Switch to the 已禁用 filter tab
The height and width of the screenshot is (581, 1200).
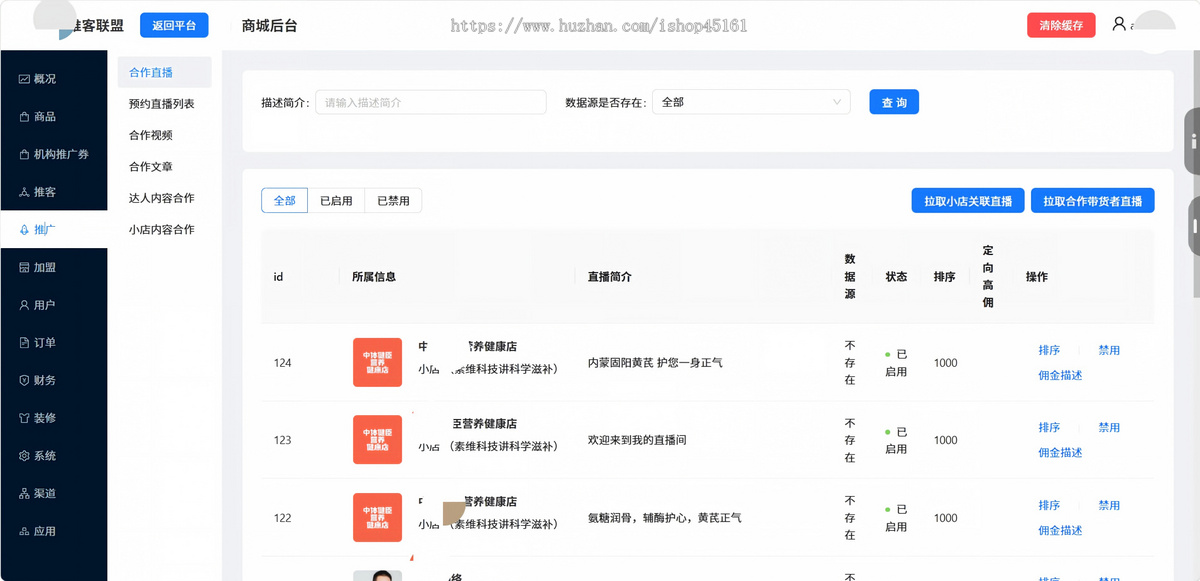pos(393,200)
